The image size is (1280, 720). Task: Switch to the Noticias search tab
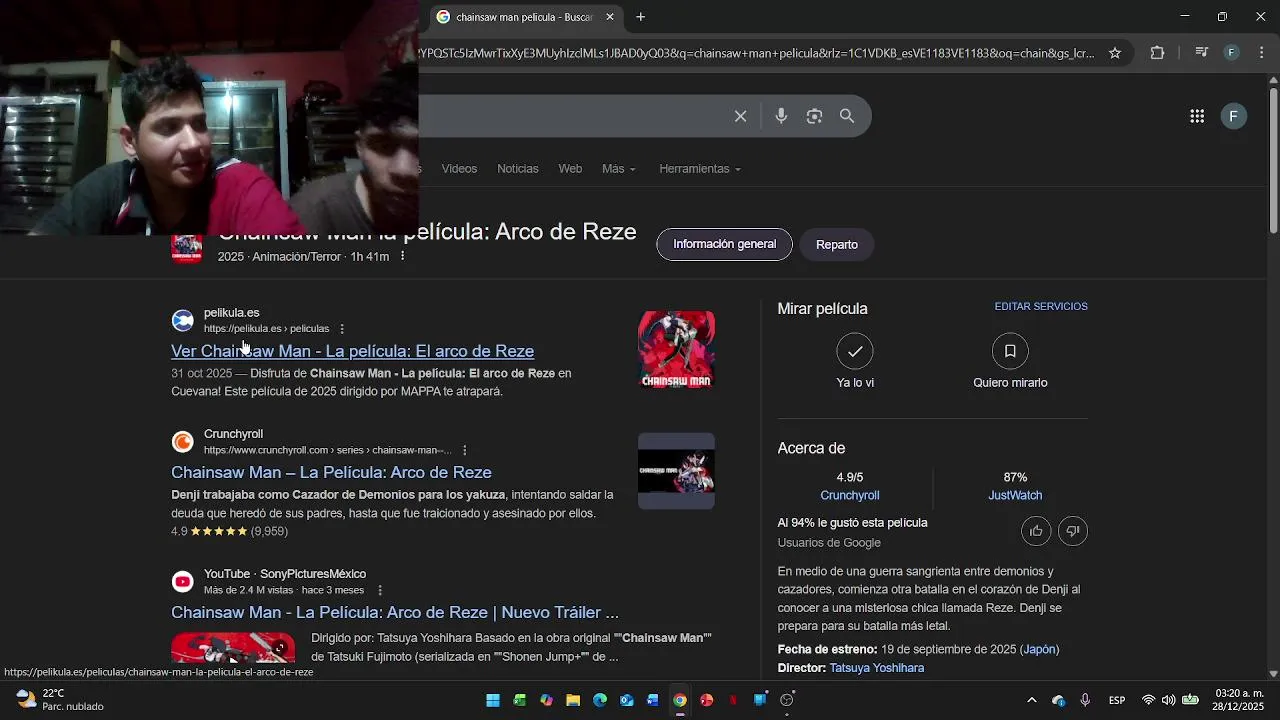coord(518,169)
